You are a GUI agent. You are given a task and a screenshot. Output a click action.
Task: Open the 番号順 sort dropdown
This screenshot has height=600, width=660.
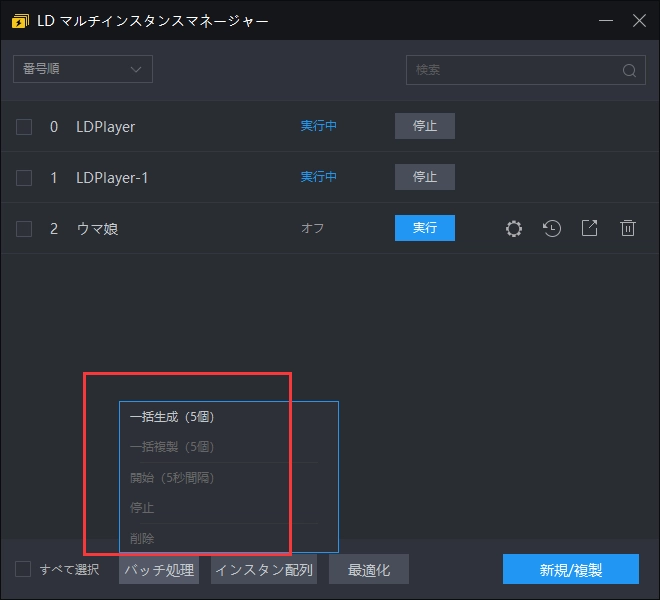[x=83, y=69]
